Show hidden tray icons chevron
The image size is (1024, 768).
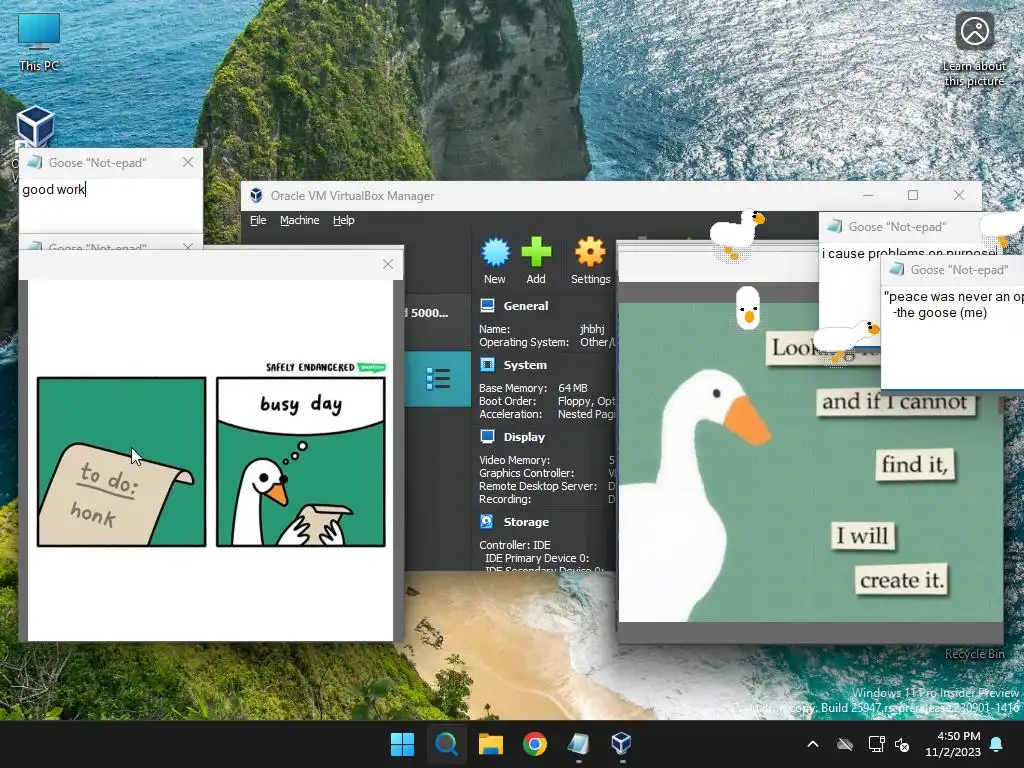pyautogui.click(x=813, y=744)
